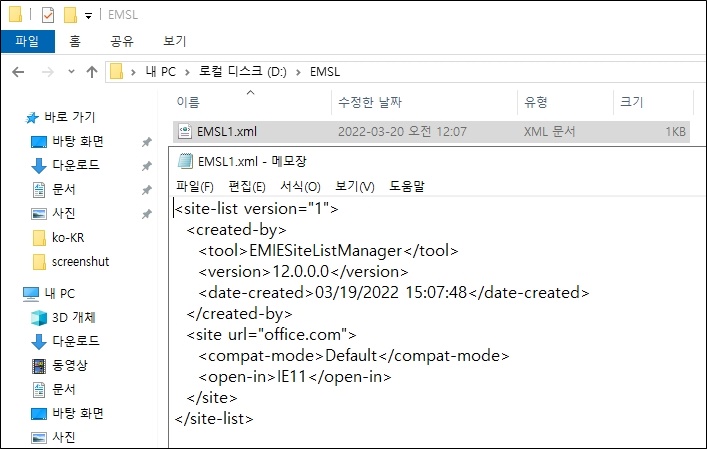The image size is (707, 449).
Task: Click 바탕 화면 icon under 내 PC
Action: coord(39,413)
